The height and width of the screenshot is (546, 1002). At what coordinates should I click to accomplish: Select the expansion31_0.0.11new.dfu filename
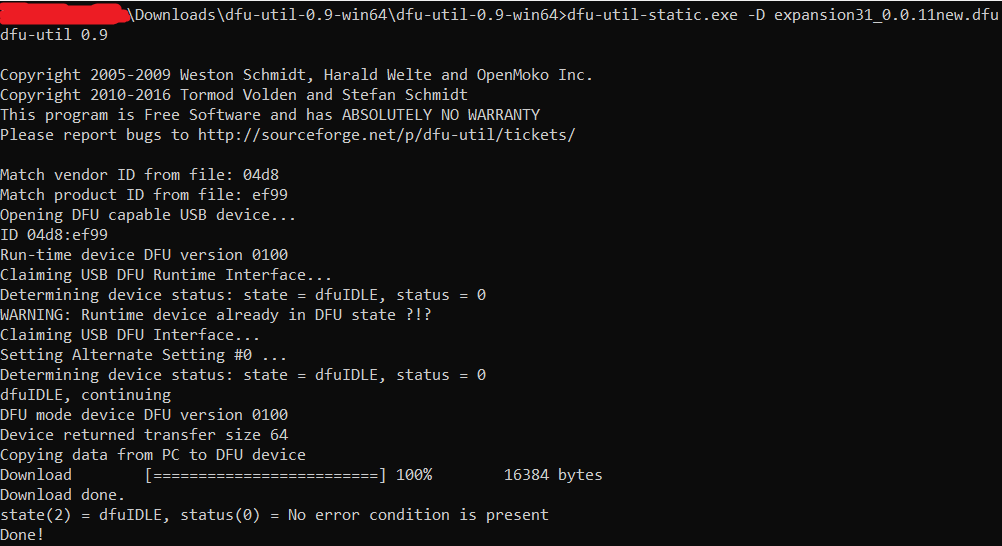coord(887,15)
